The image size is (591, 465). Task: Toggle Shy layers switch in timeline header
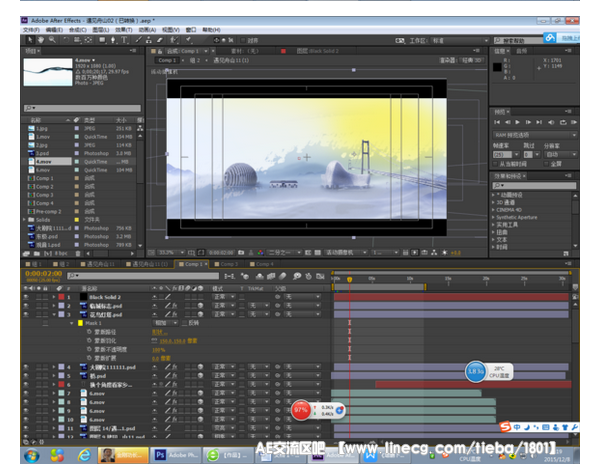pos(259,276)
